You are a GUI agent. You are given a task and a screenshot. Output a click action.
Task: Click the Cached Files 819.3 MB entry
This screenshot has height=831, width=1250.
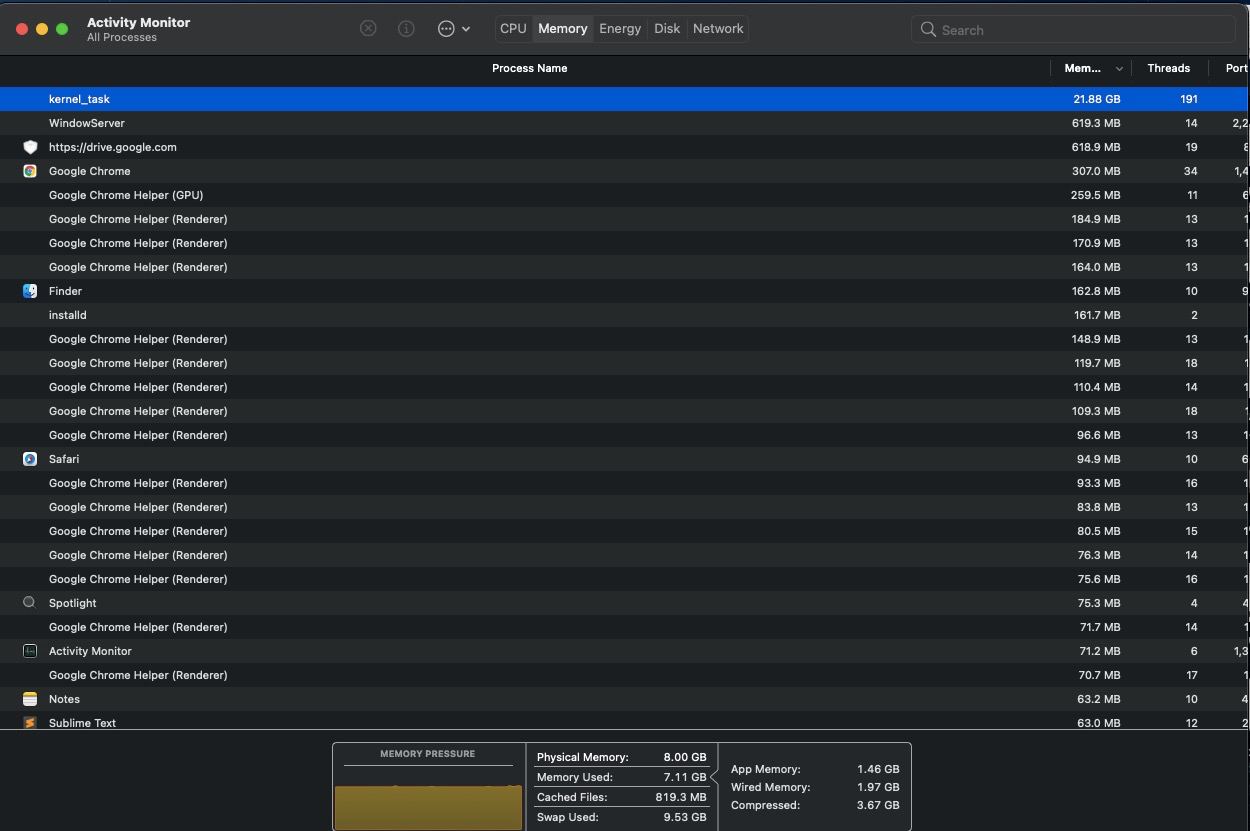point(621,797)
